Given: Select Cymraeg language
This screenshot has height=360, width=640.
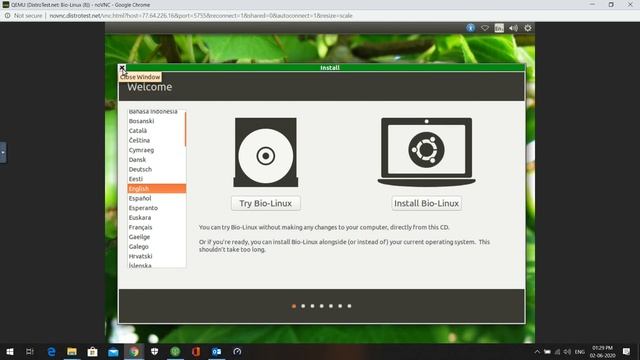Looking at the screenshot, I should [x=156, y=150].
